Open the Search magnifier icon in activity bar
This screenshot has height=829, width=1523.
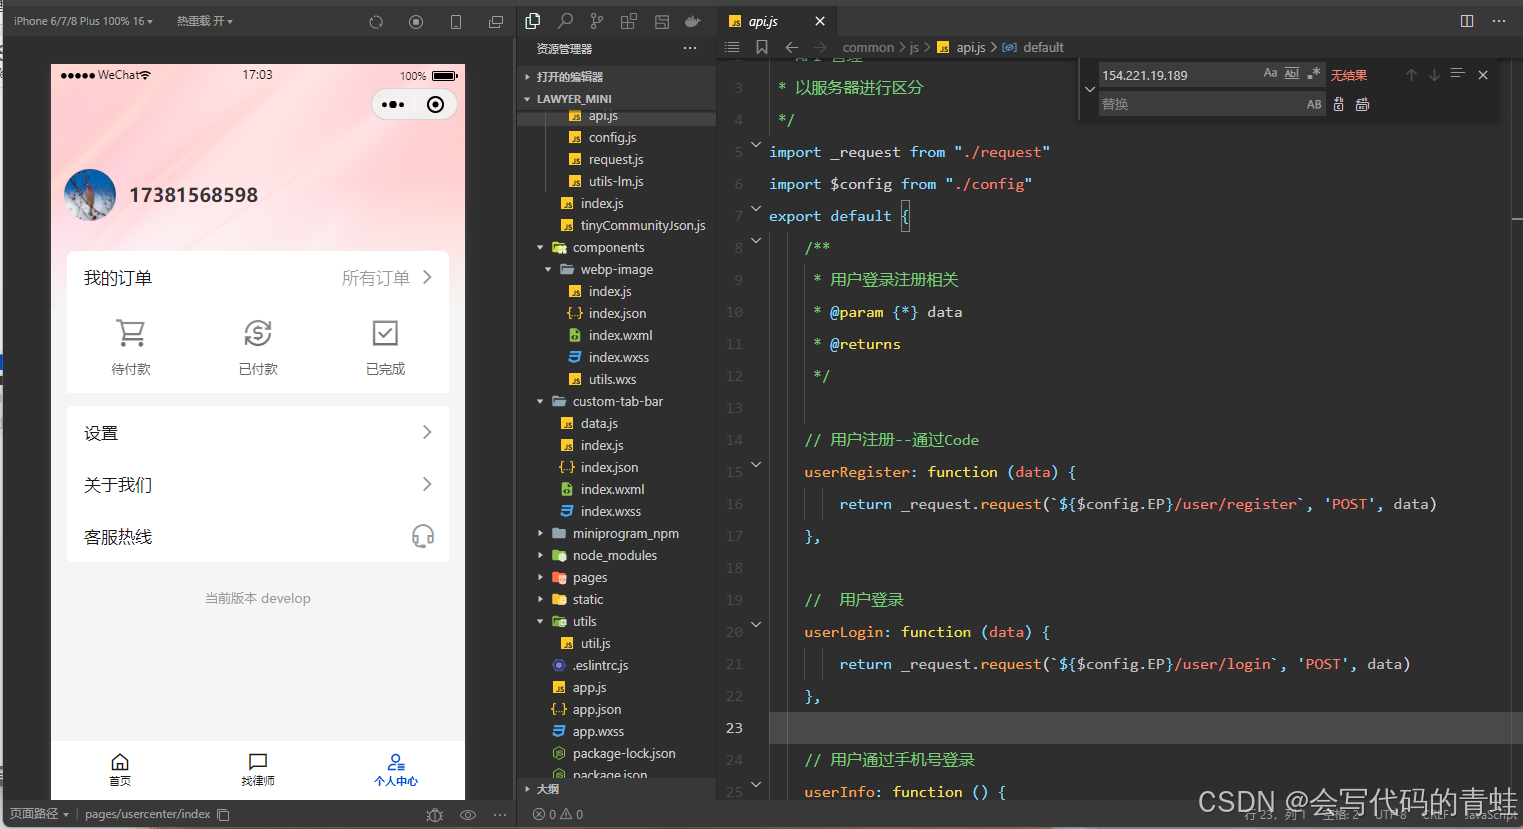click(x=565, y=20)
